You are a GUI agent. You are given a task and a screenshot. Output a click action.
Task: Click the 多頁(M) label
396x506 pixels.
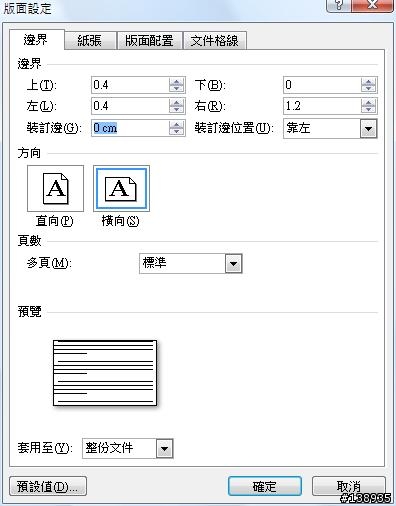[49, 263]
